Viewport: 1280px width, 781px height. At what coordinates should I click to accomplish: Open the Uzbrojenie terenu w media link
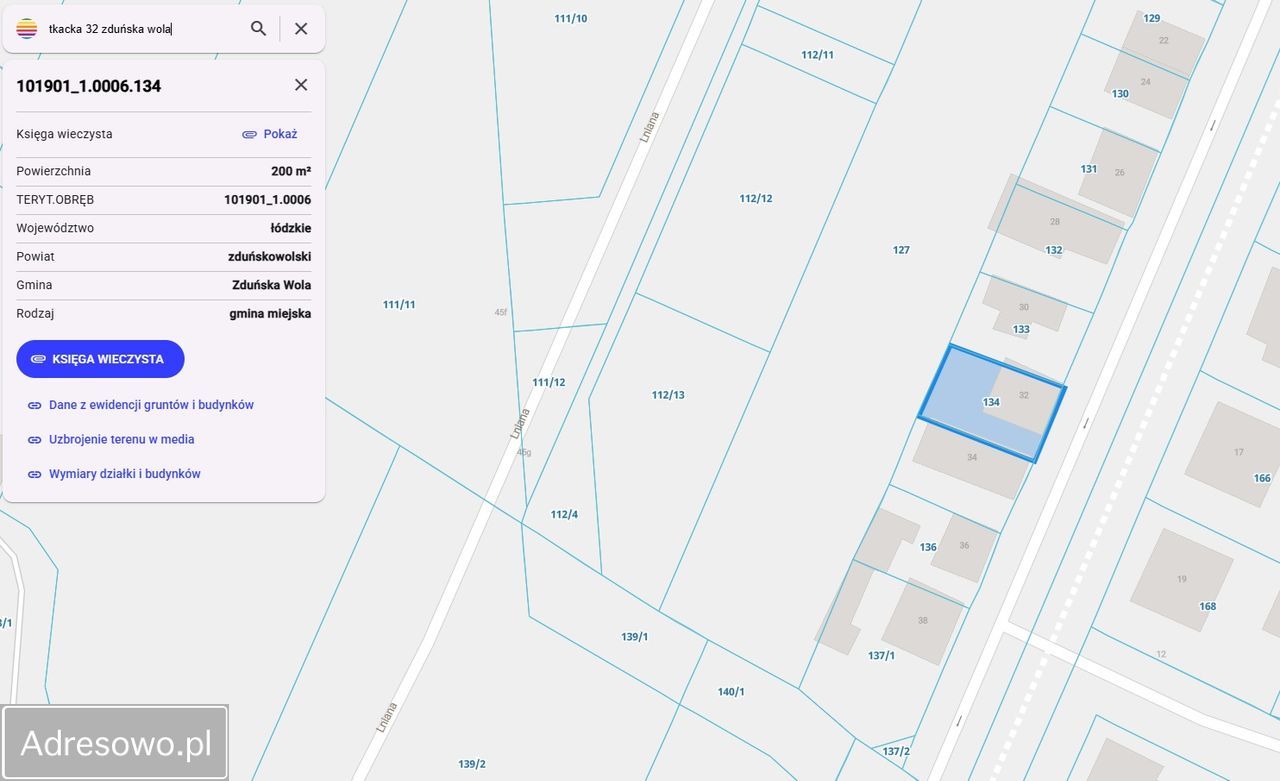coord(121,439)
